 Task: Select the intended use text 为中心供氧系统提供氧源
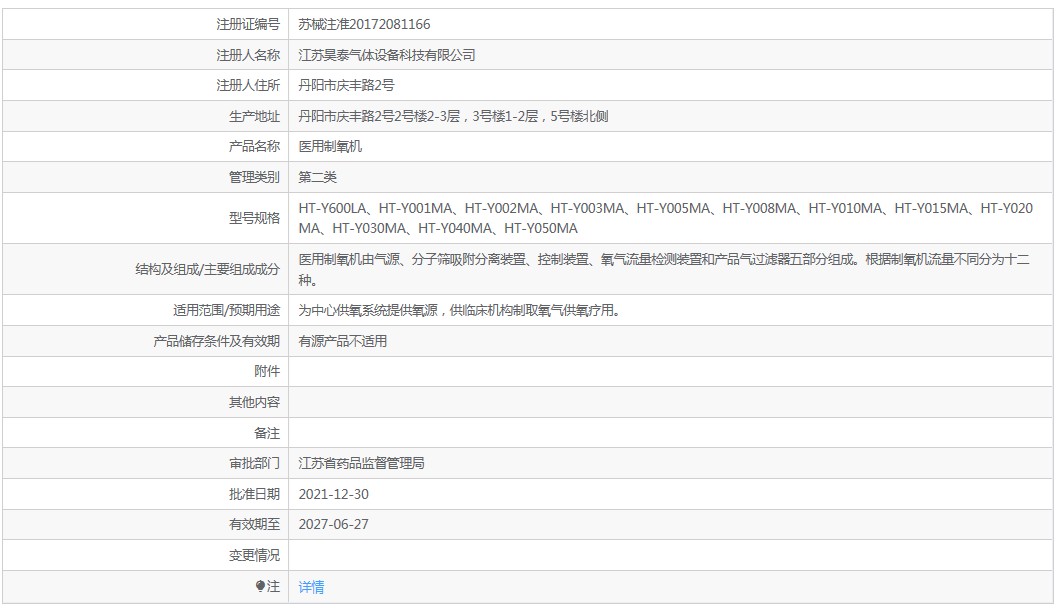[459, 310]
